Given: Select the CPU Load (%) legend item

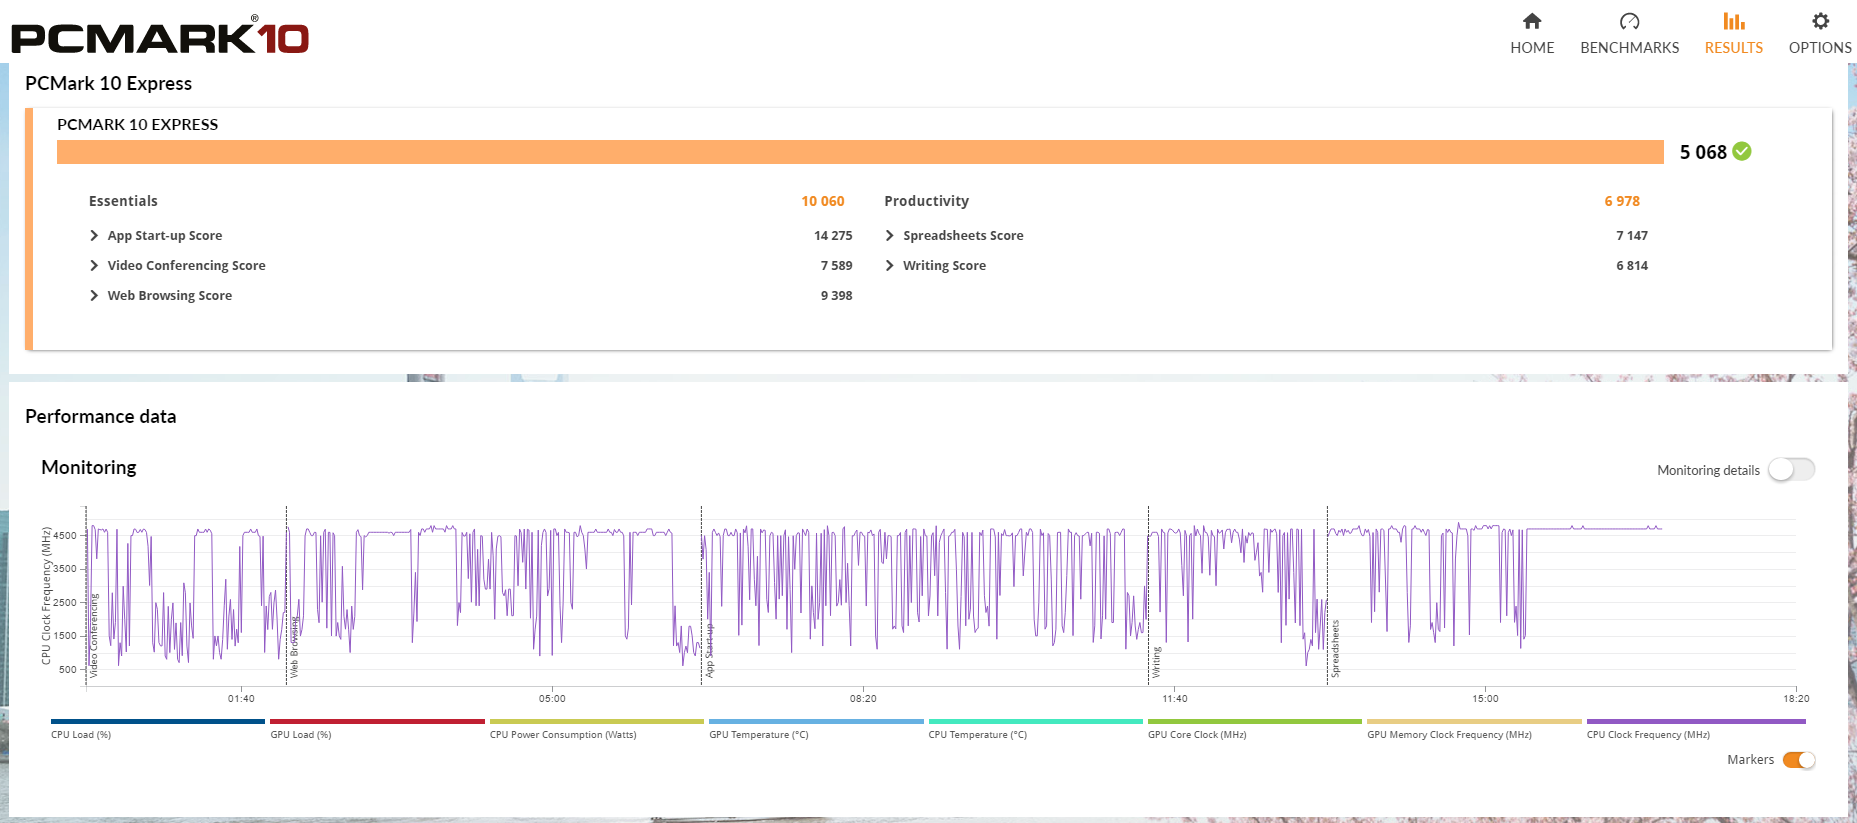Looking at the screenshot, I should click(x=81, y=735).
